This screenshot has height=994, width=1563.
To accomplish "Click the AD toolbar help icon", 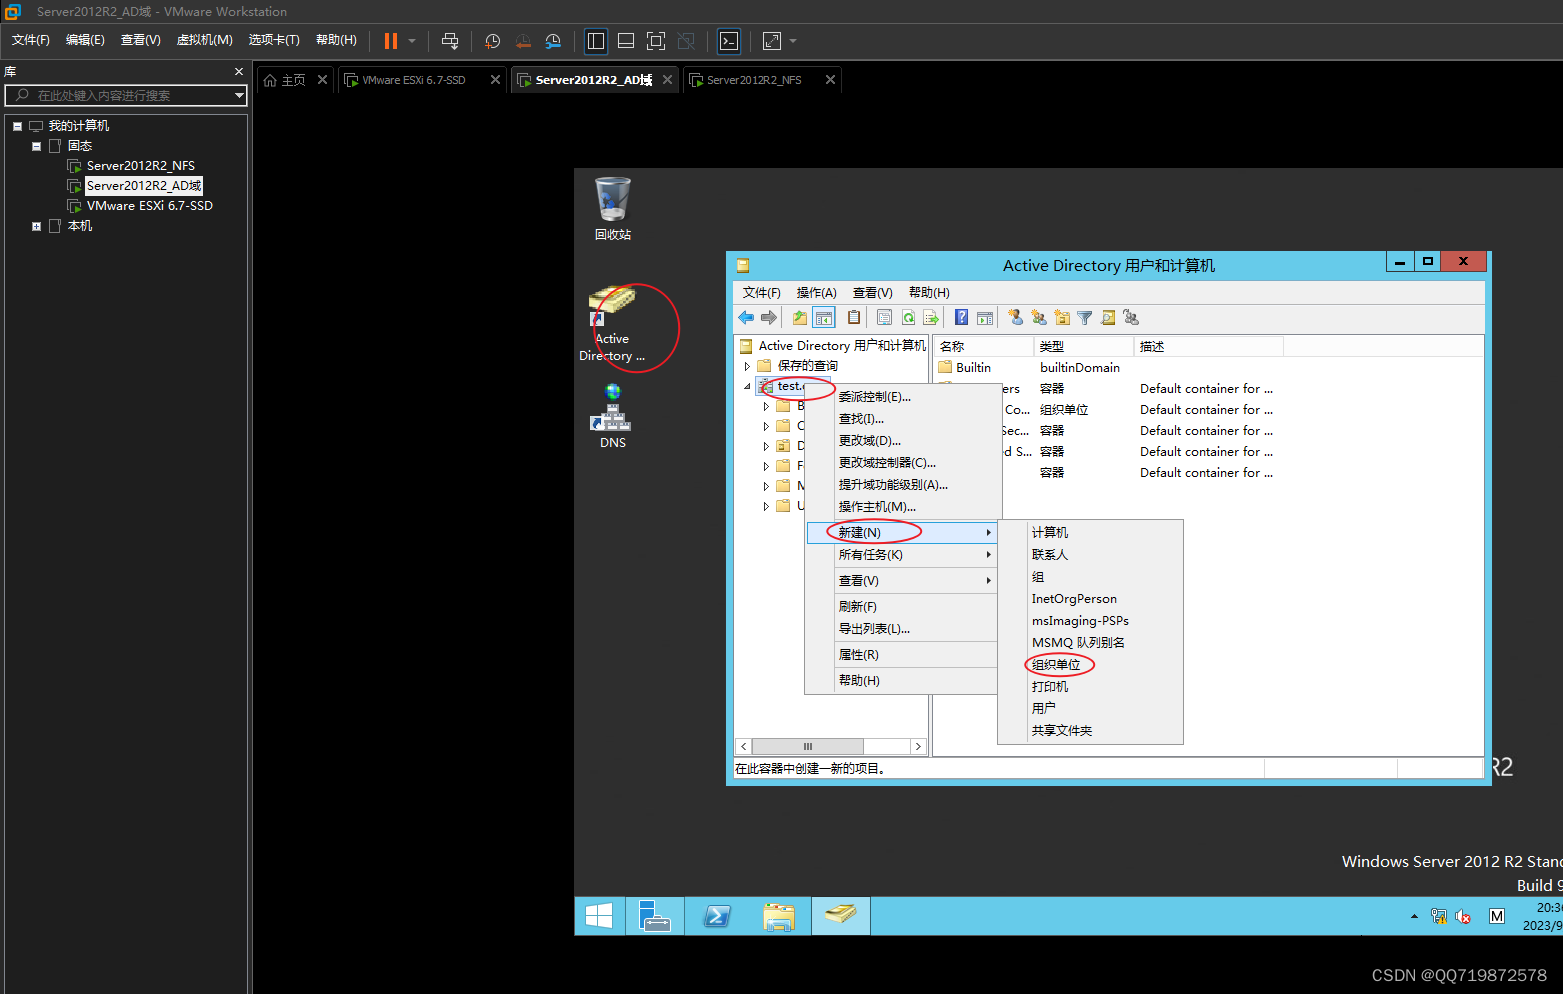I will (961, 318).
